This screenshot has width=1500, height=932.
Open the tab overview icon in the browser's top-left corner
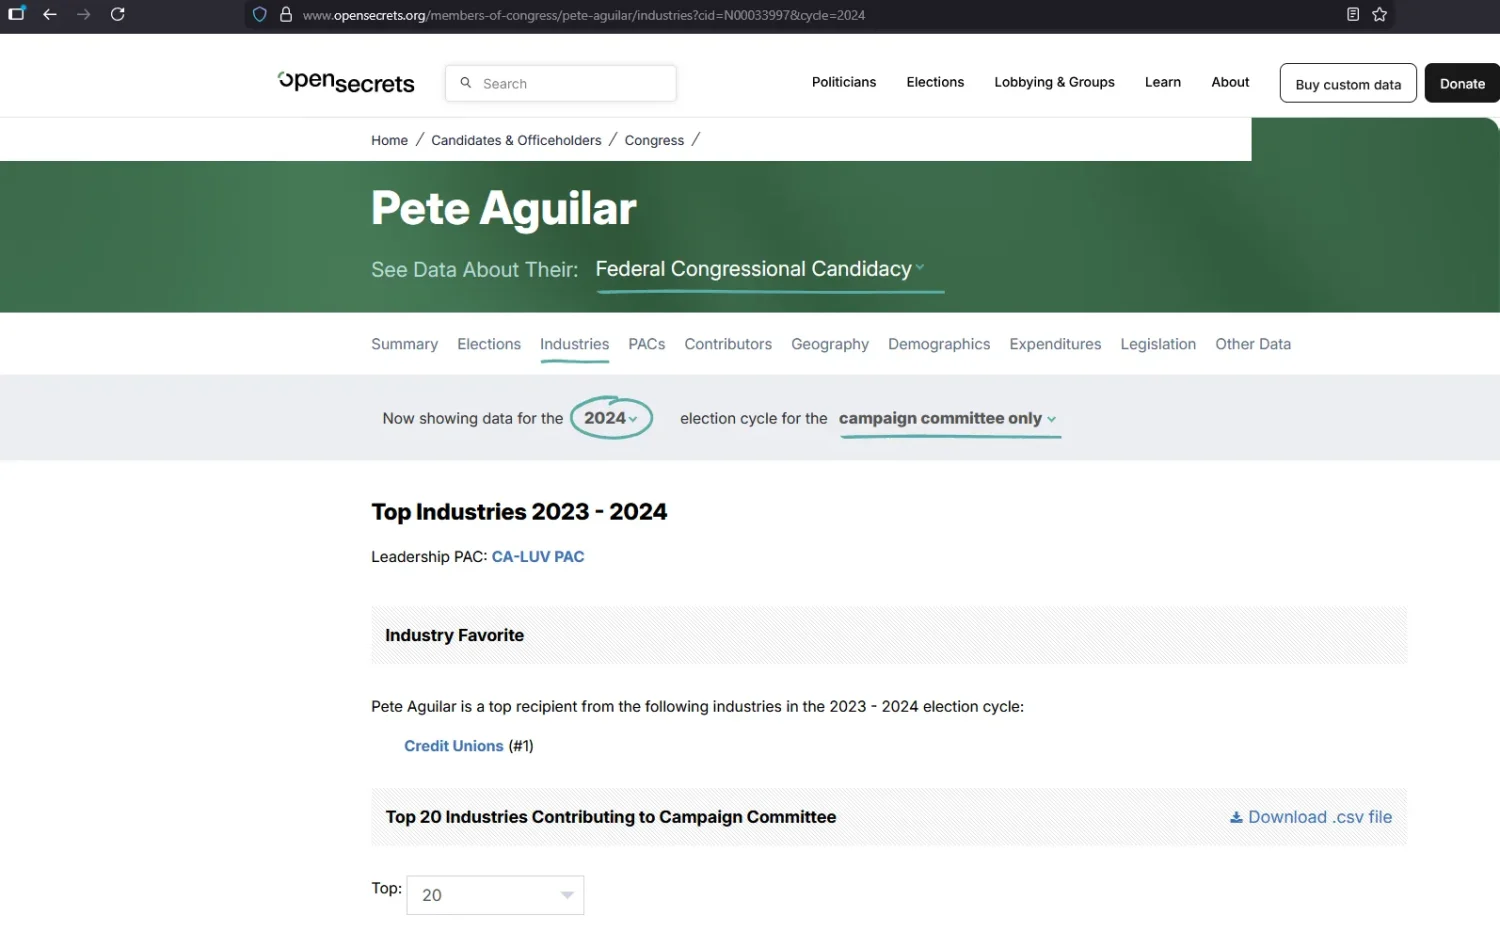17,14
